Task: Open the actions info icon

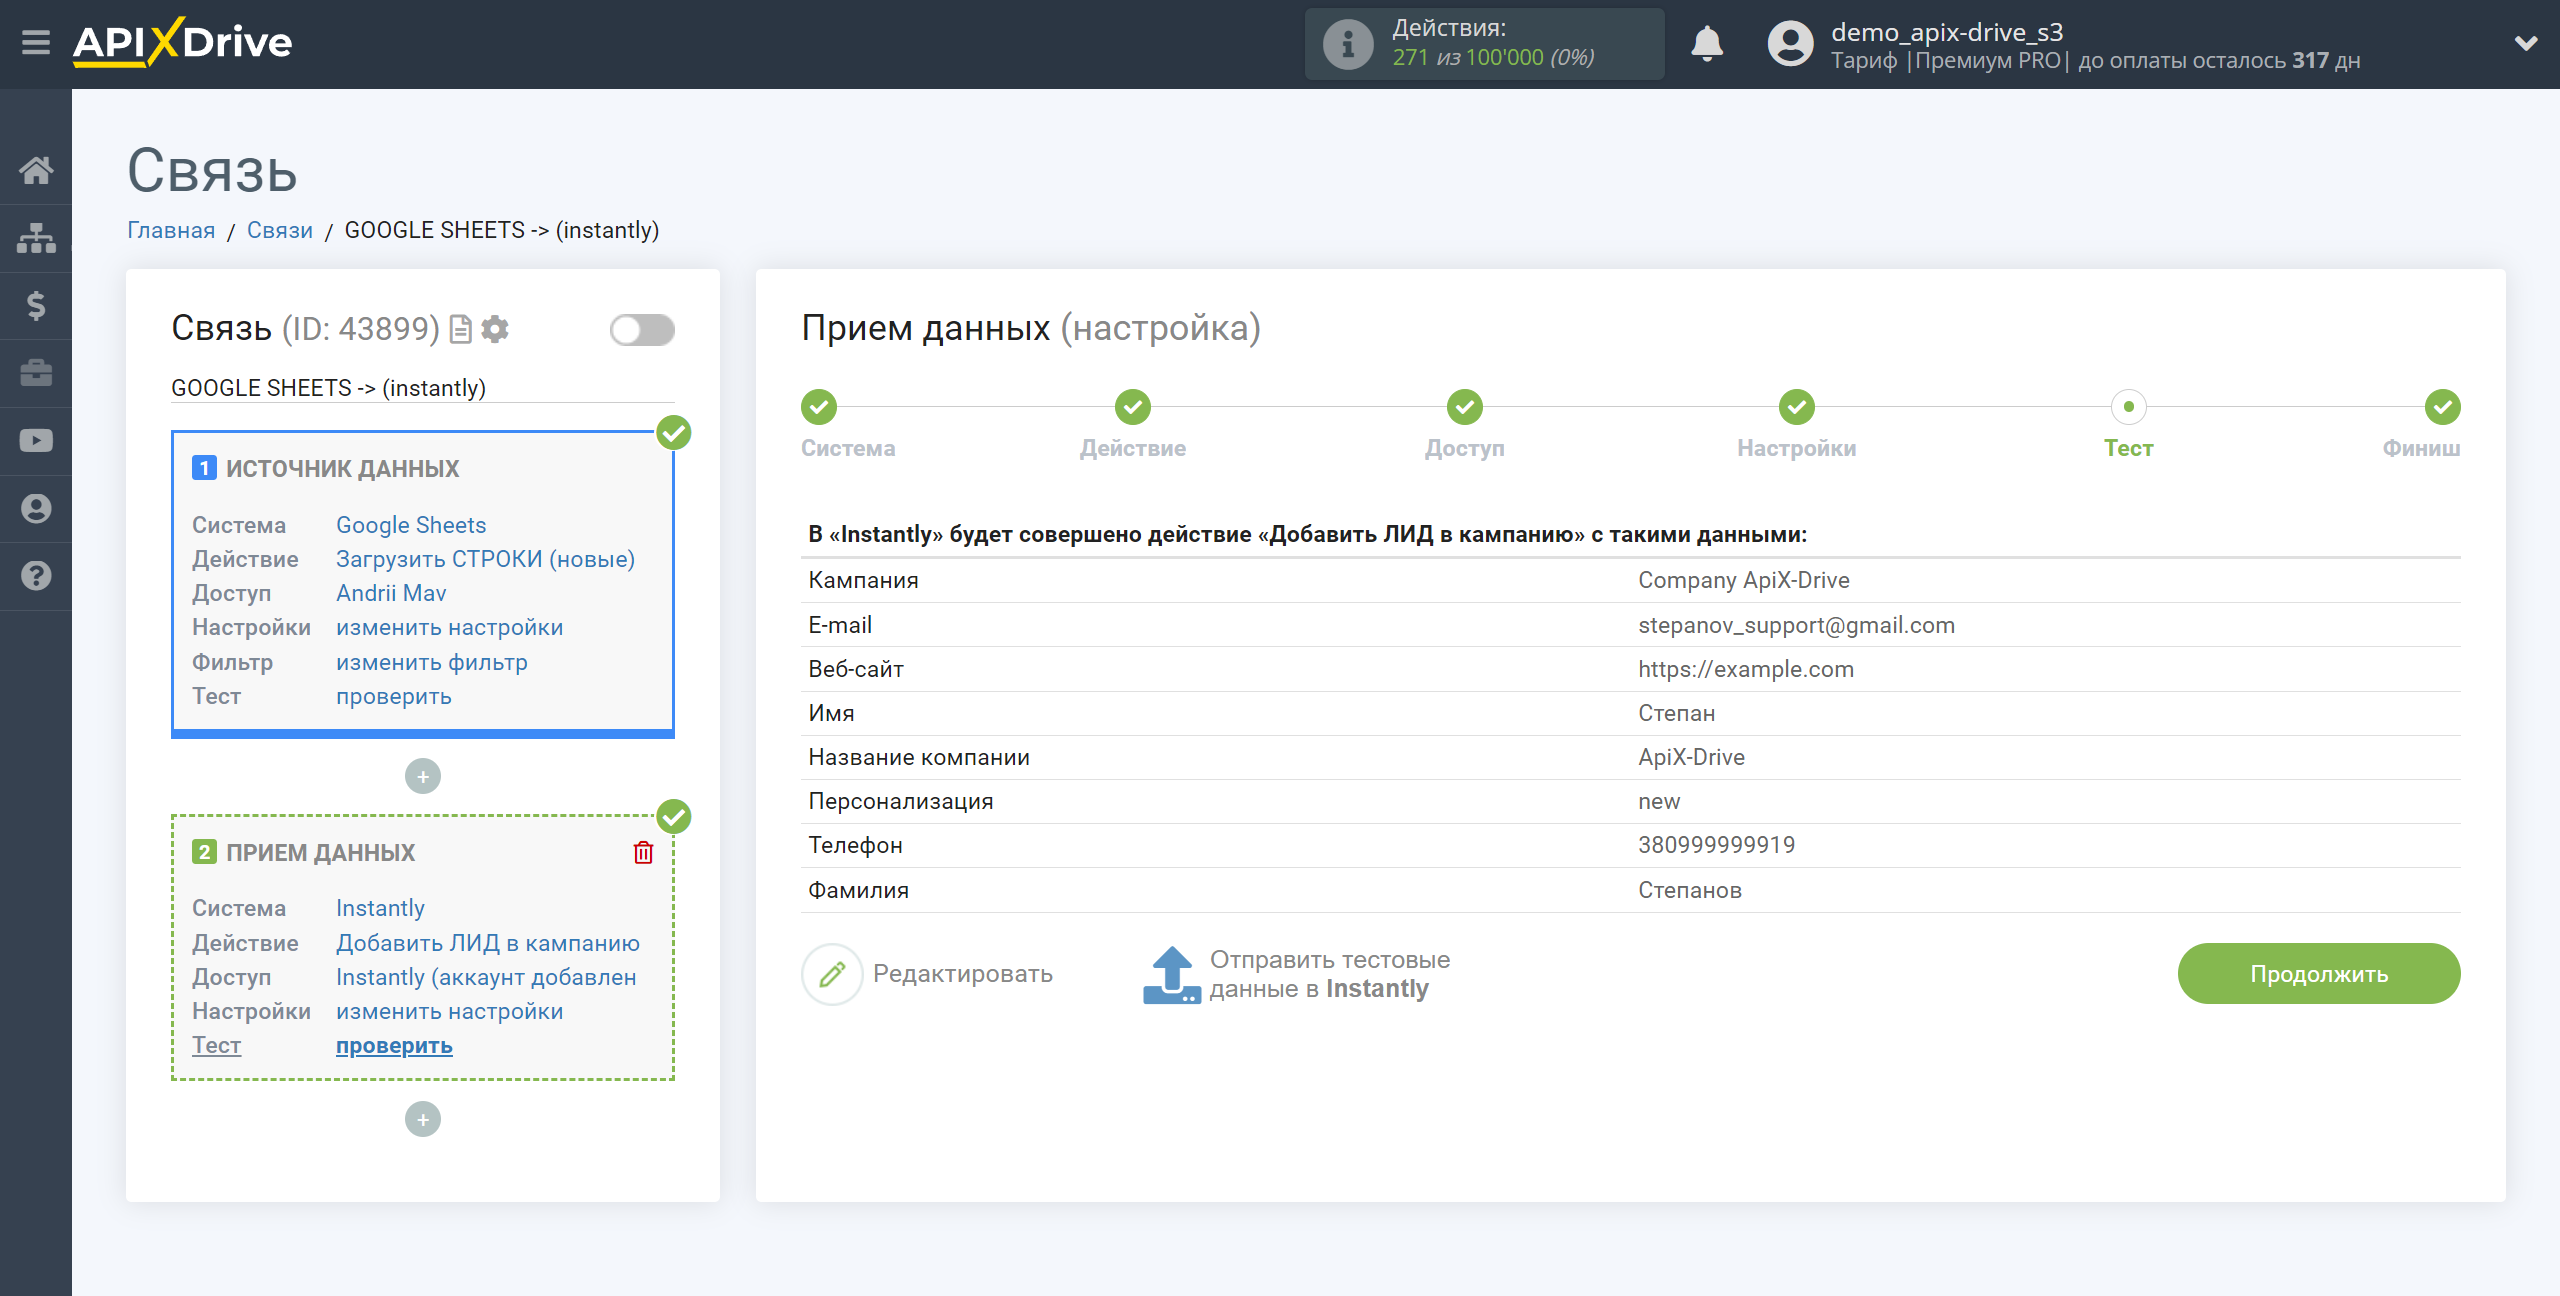Action: 1347,44
